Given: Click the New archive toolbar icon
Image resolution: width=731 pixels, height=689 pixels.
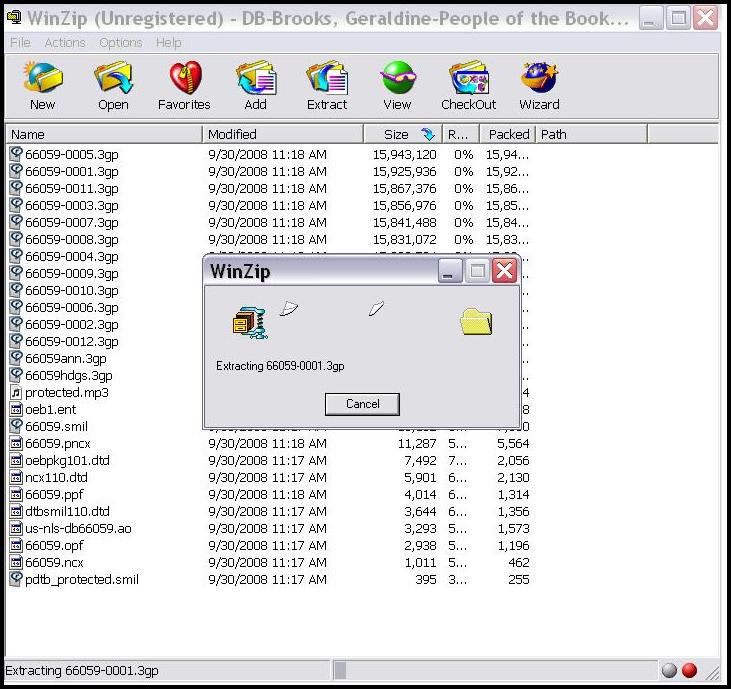Looking at the screenshot, I should click(42, 77).
